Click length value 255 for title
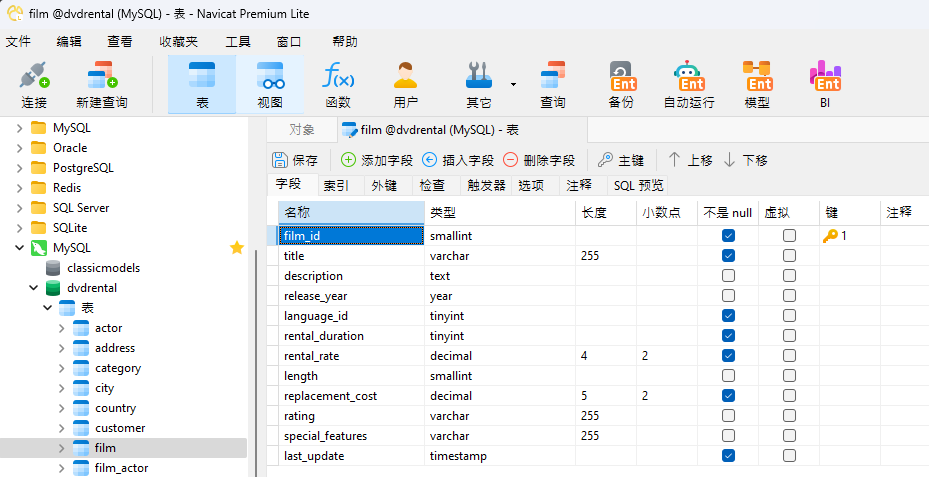This screenshot has height=477, width=929. 590,256
